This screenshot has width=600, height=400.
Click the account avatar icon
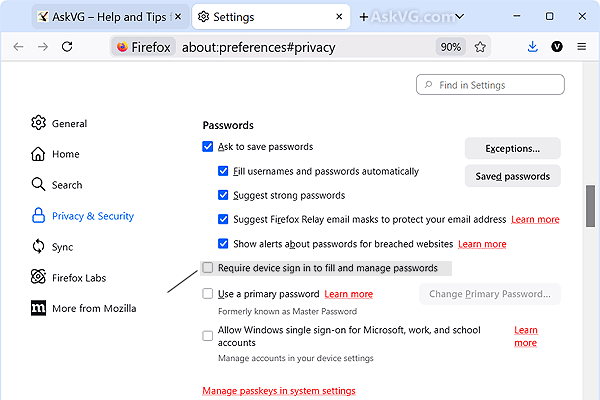click(557, 47)
